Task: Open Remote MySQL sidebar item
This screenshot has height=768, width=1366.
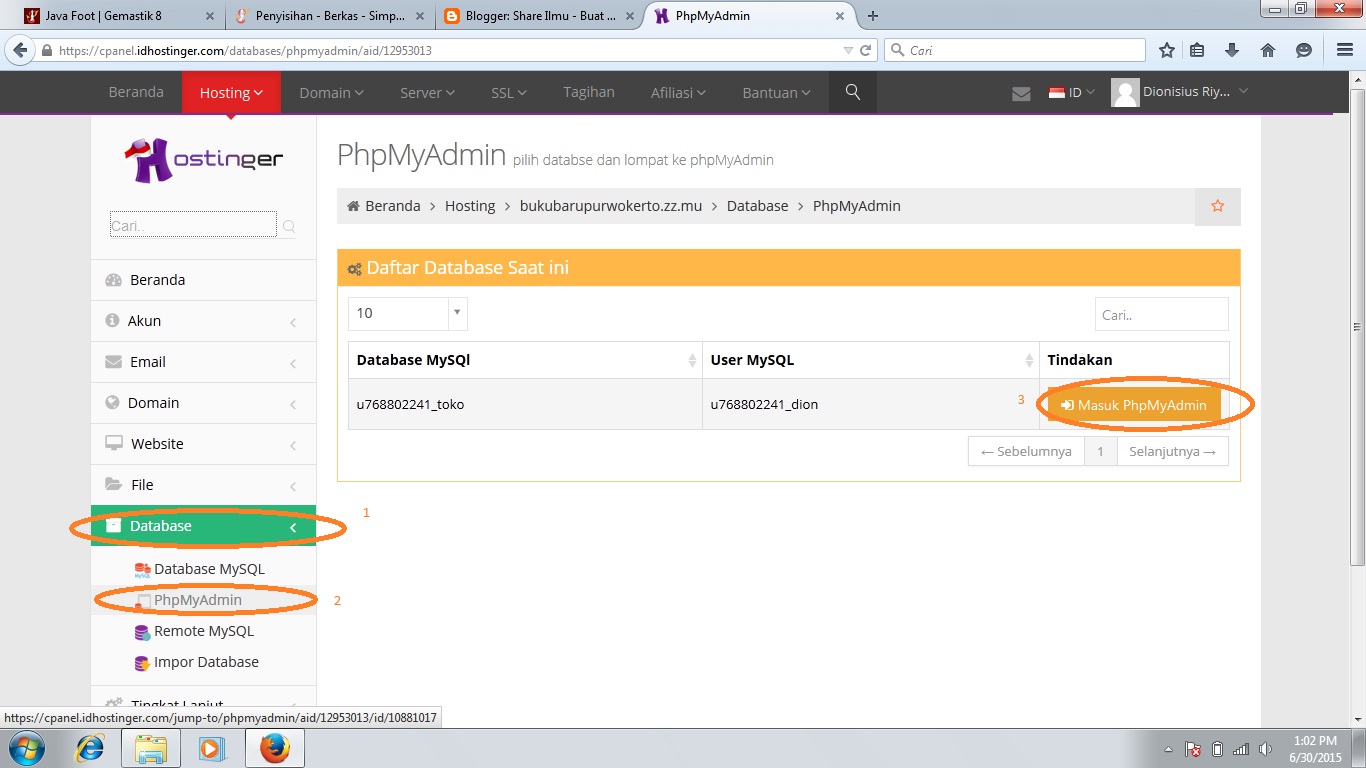Action: [x=203, y=631]
